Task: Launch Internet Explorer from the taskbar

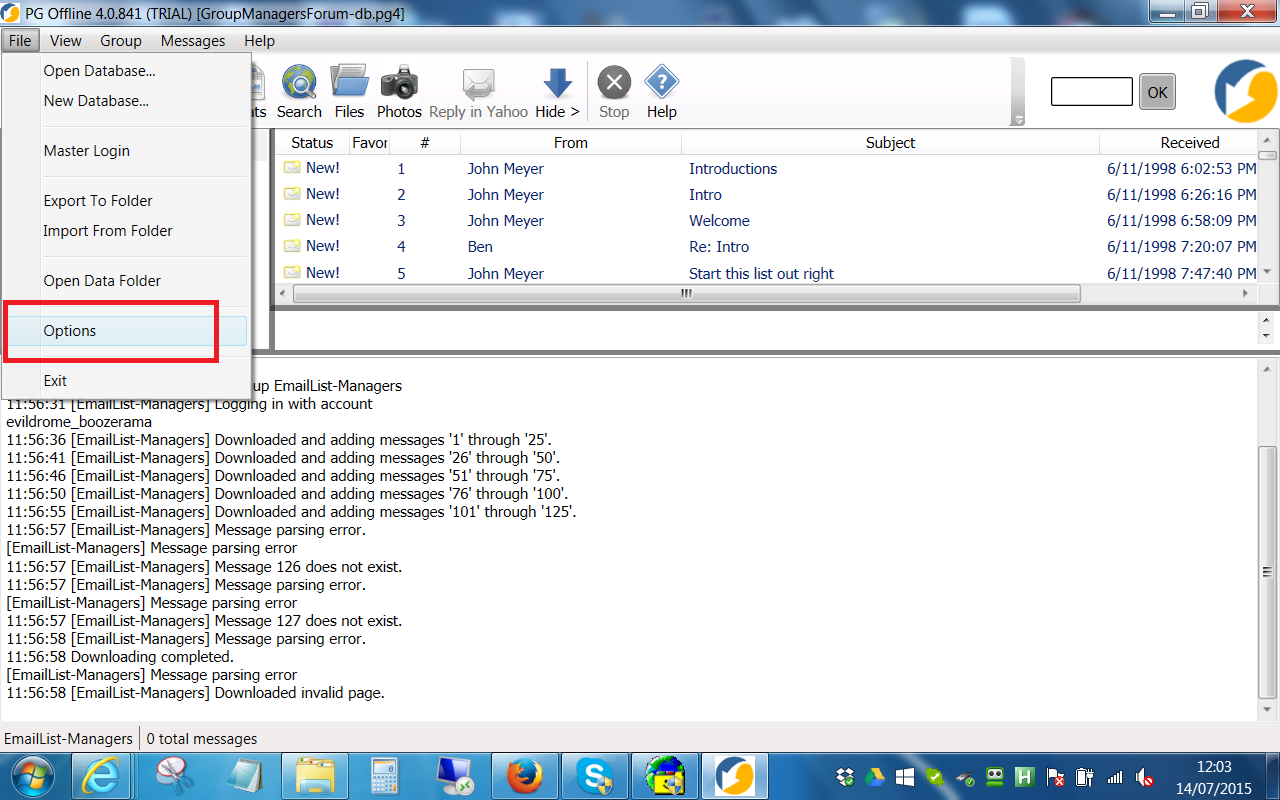Action: (x=103, y=776)
